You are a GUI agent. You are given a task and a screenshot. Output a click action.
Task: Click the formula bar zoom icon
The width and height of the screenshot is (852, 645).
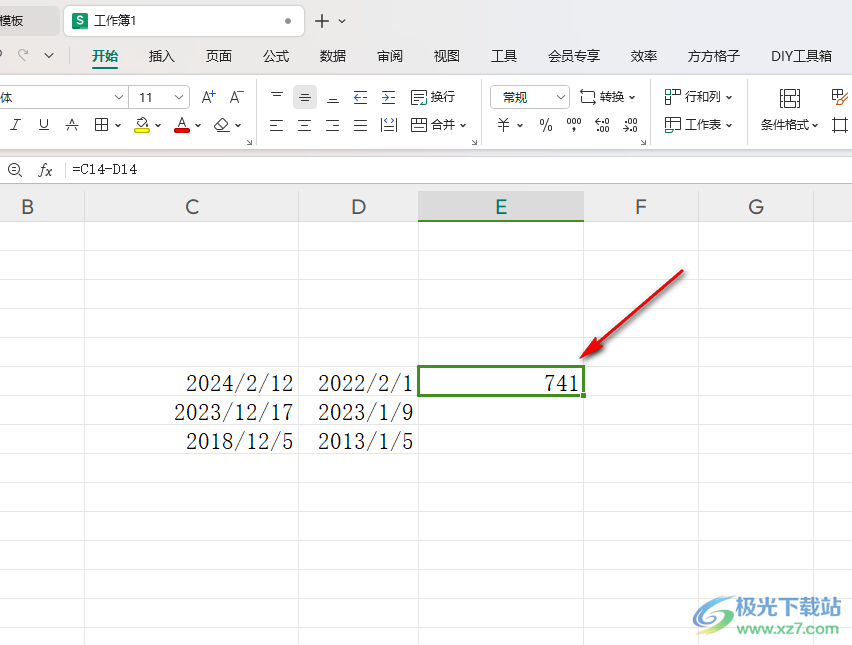pyautogui.click(x=15, y=170)
